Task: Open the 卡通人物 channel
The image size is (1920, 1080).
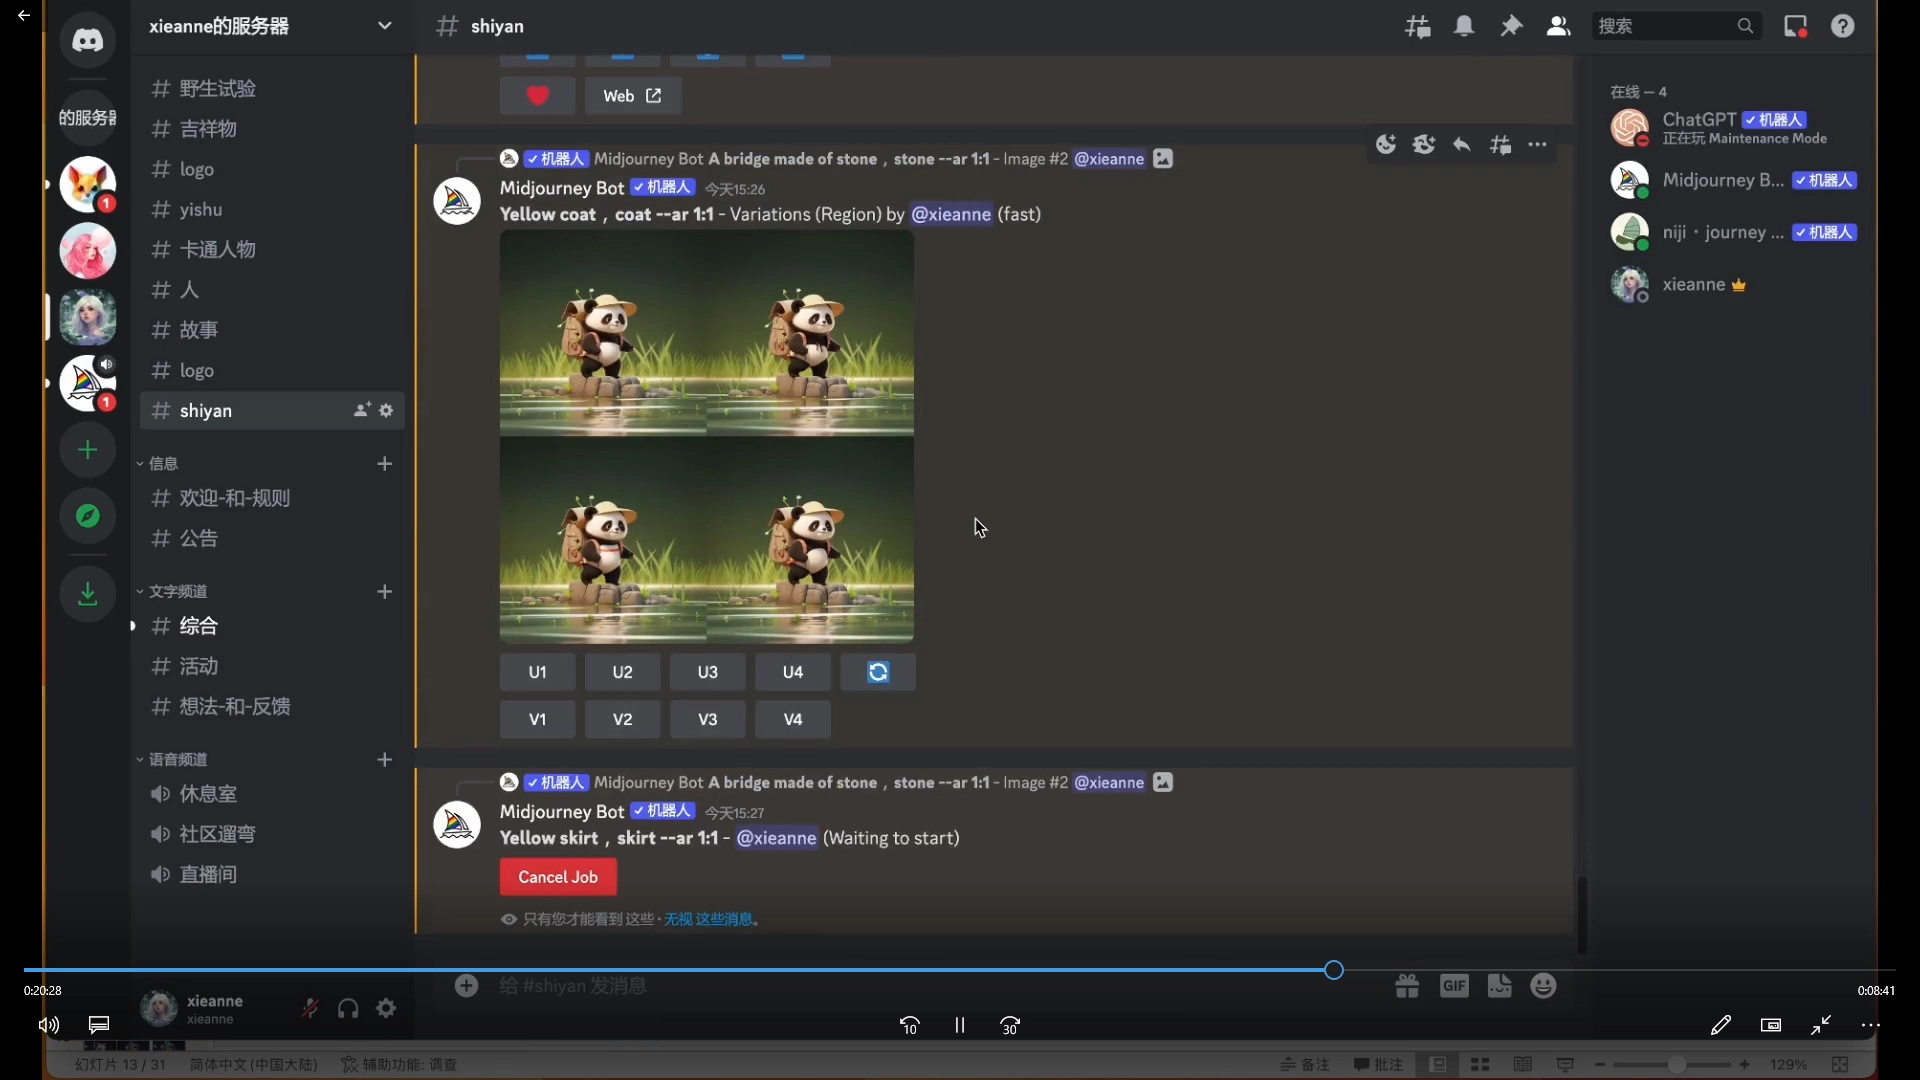Action: click(217, 250)
